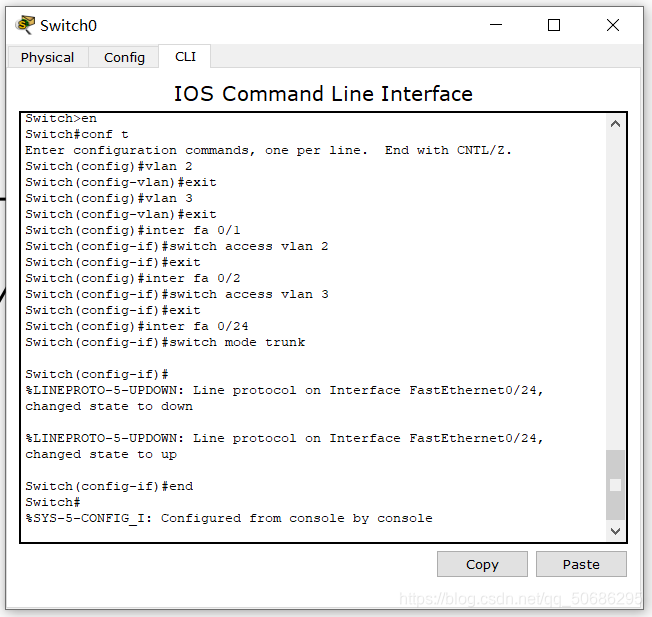
Task: Click the IOS Command Line Interface heading
Action: pos(323,94)
